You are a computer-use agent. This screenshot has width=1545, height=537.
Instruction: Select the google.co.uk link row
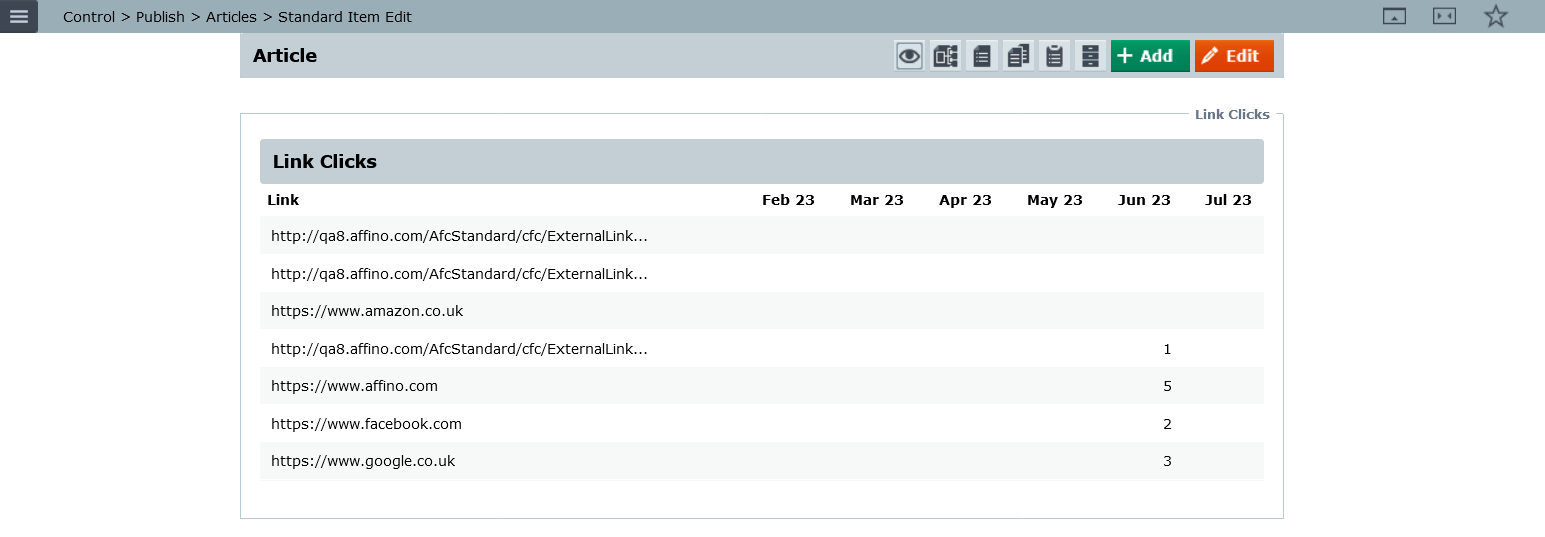(363, 461)
